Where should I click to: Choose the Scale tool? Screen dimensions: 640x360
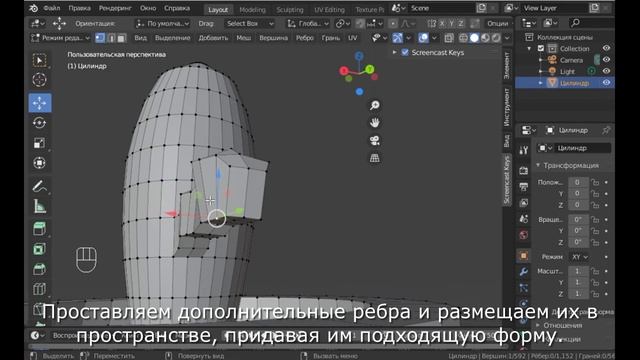pos(40,143)
